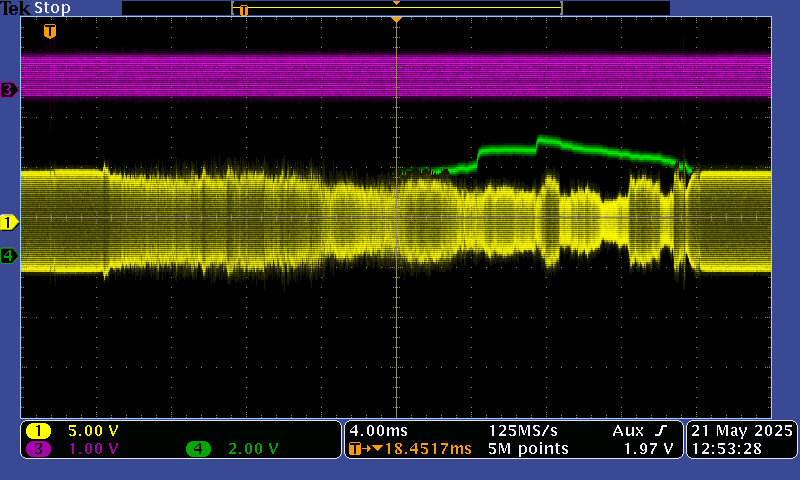The width and height of the screenshot is (800, 480).
Task: Click the green channel 4 ground marker
Action: pyautogui.click(x=9, y=256)
